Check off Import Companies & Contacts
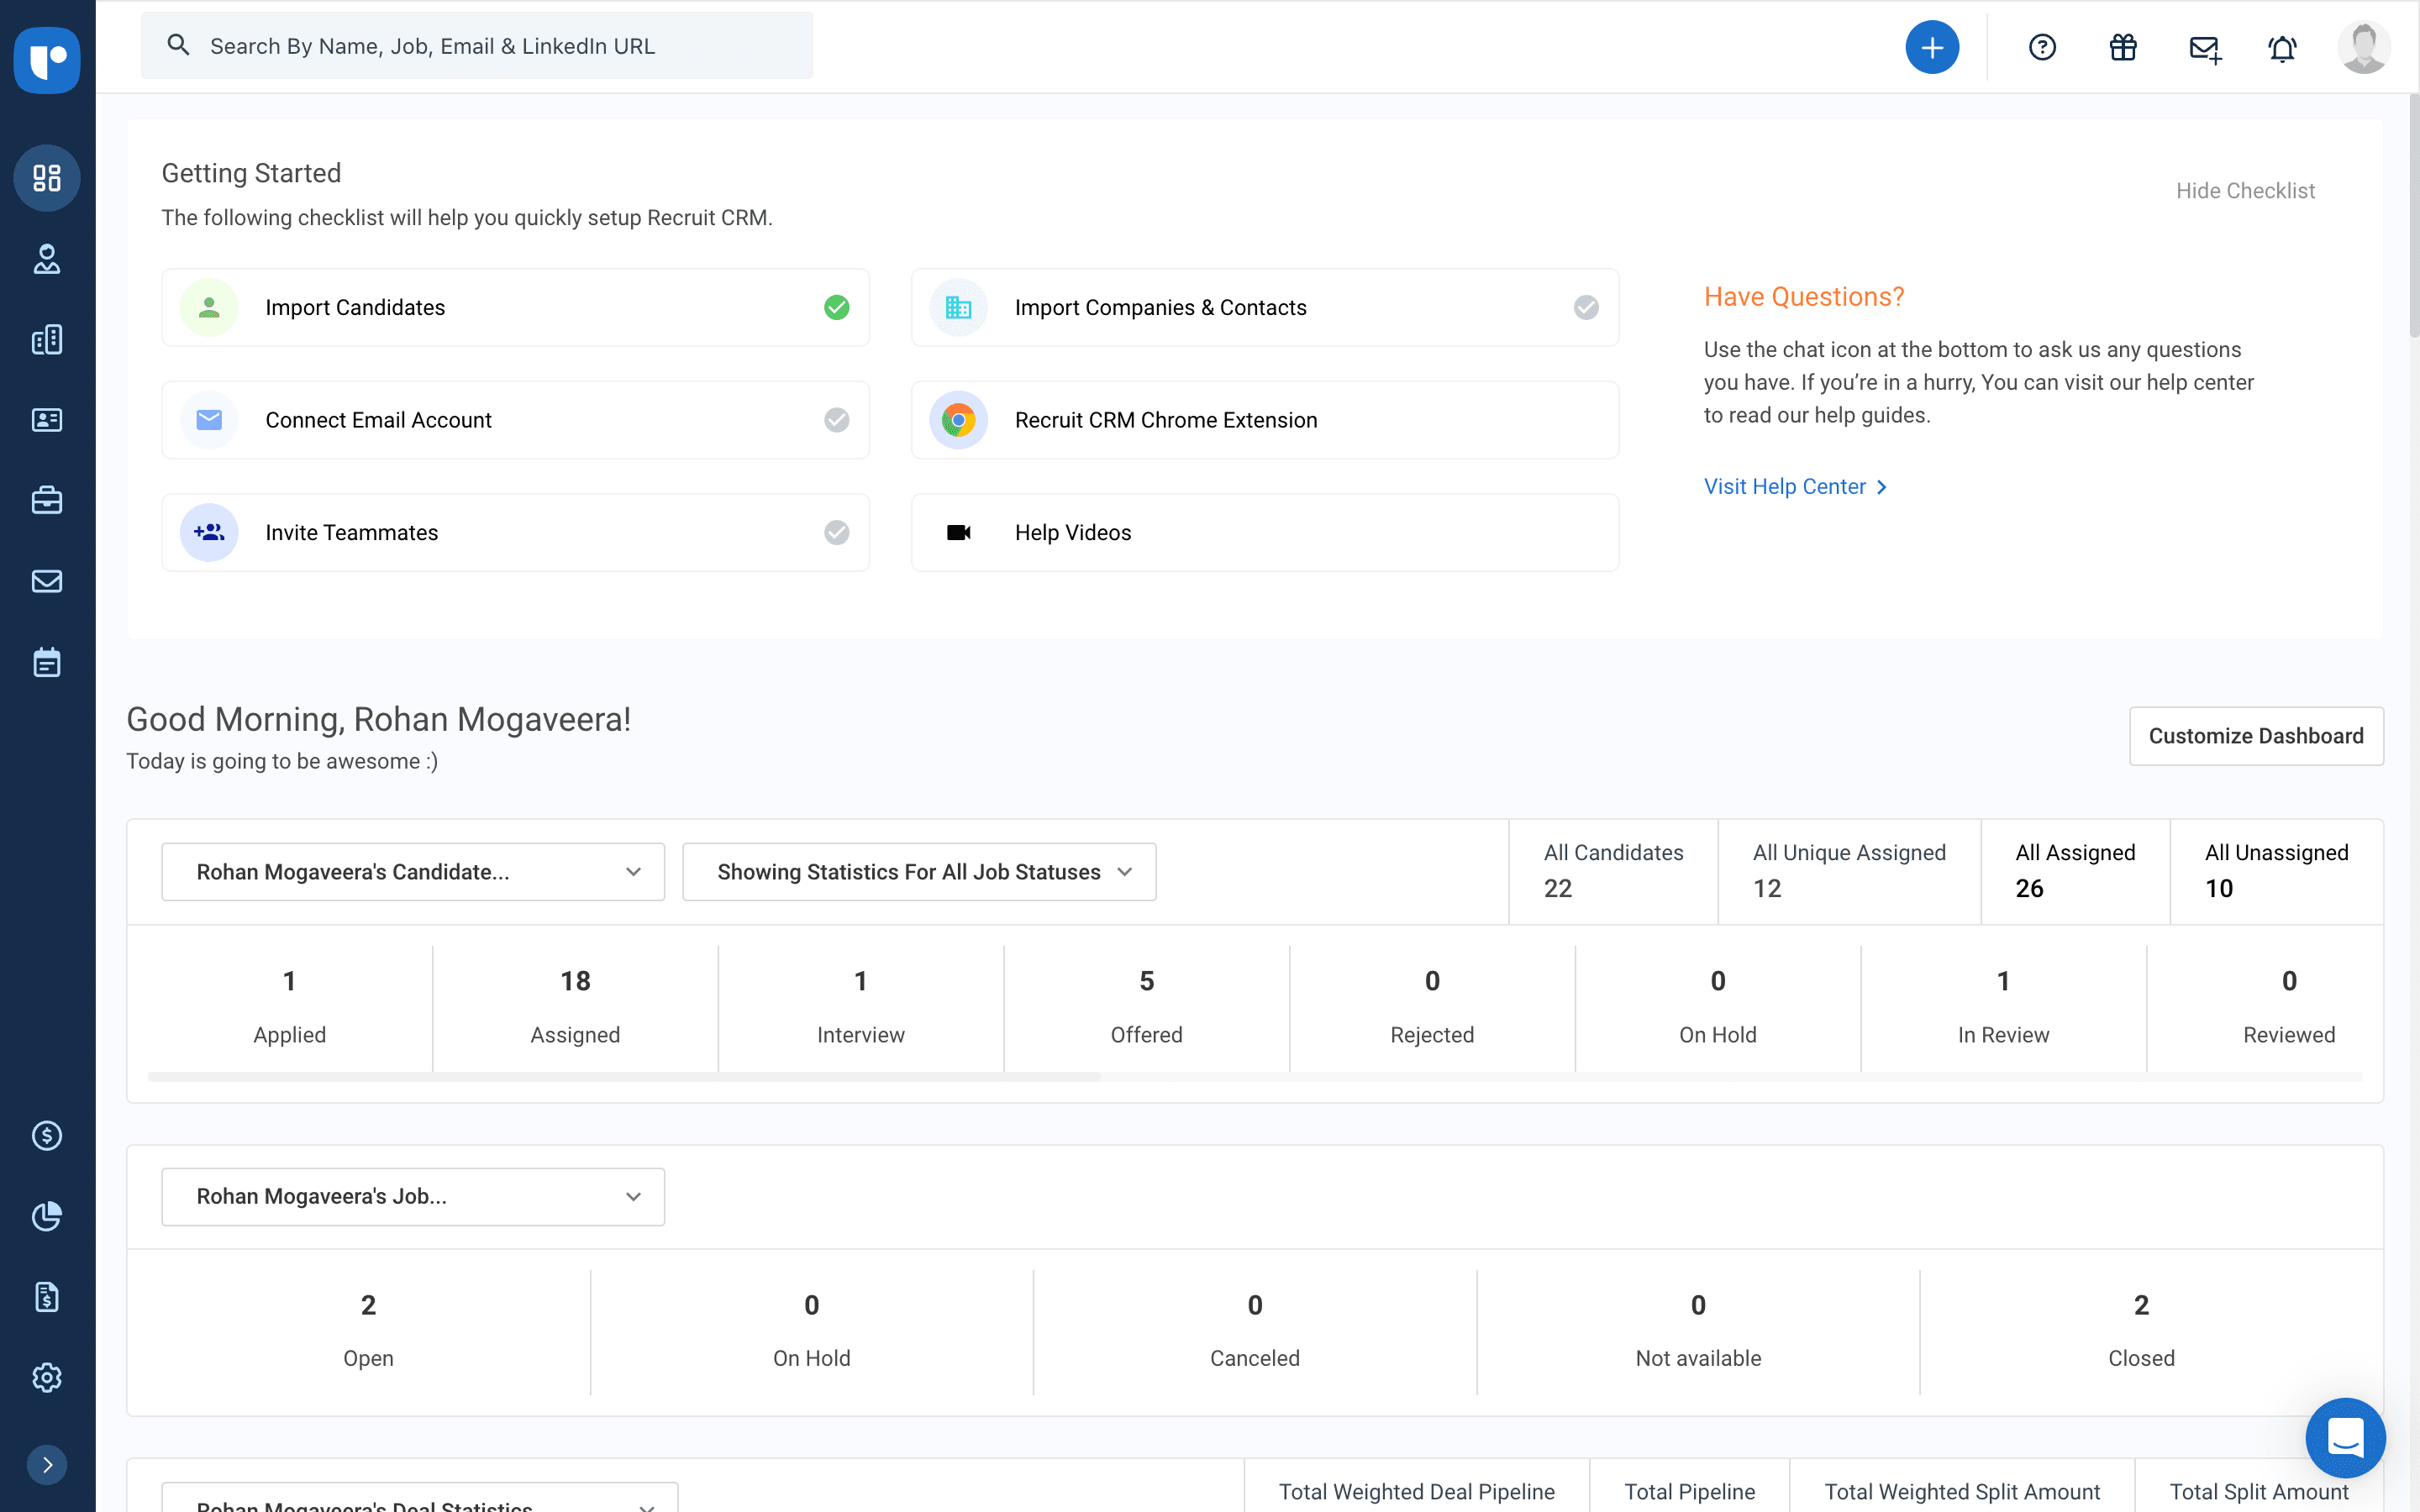Image resolution: width=2420 pixels, height=1512 pixels. point(1585,307)
